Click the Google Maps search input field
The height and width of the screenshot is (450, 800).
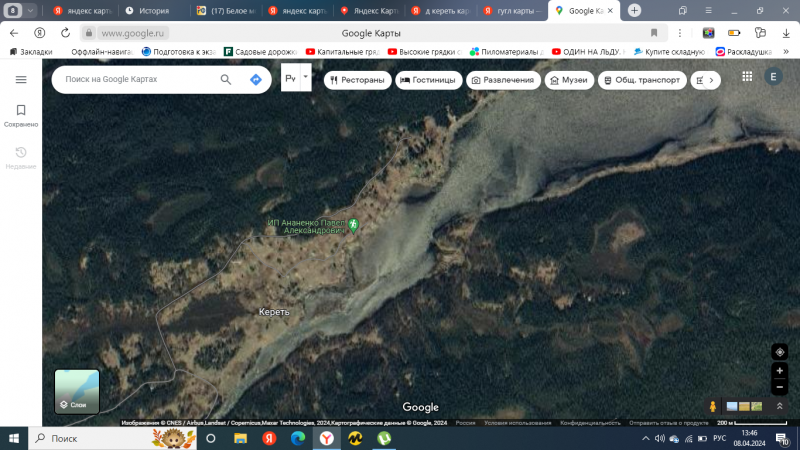tap(135, 79)
